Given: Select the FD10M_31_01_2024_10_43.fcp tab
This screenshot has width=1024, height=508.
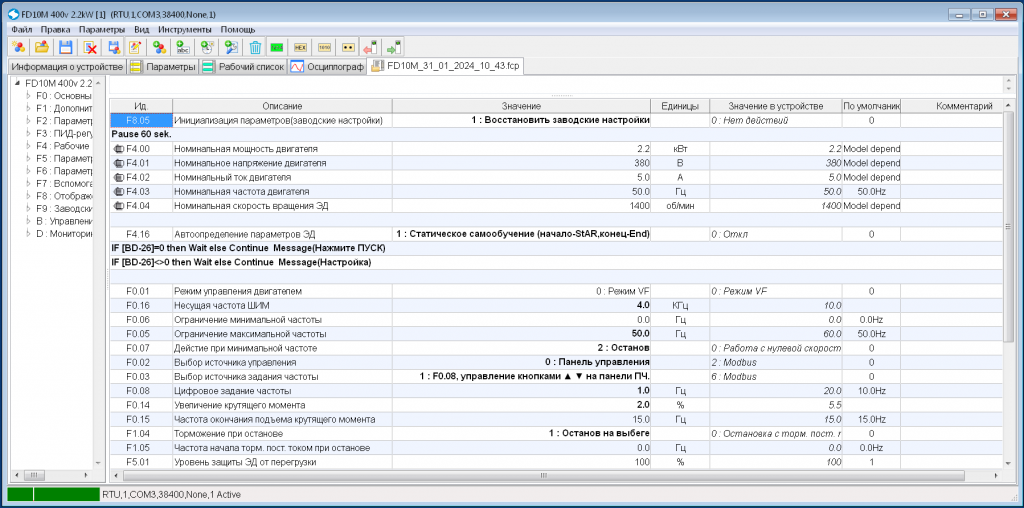Looking at the screenshot, I should click(446, 65).
